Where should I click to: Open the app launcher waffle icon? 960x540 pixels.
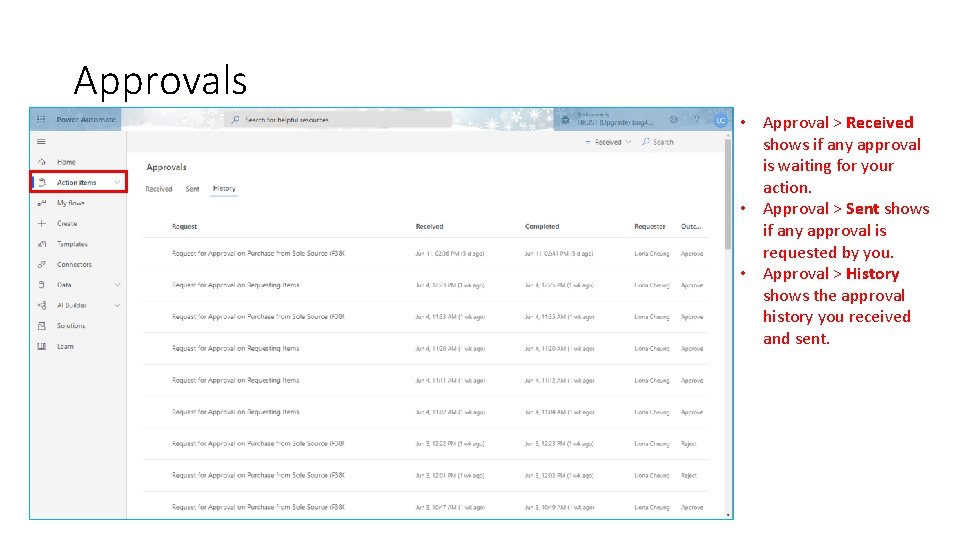(41, 119)
